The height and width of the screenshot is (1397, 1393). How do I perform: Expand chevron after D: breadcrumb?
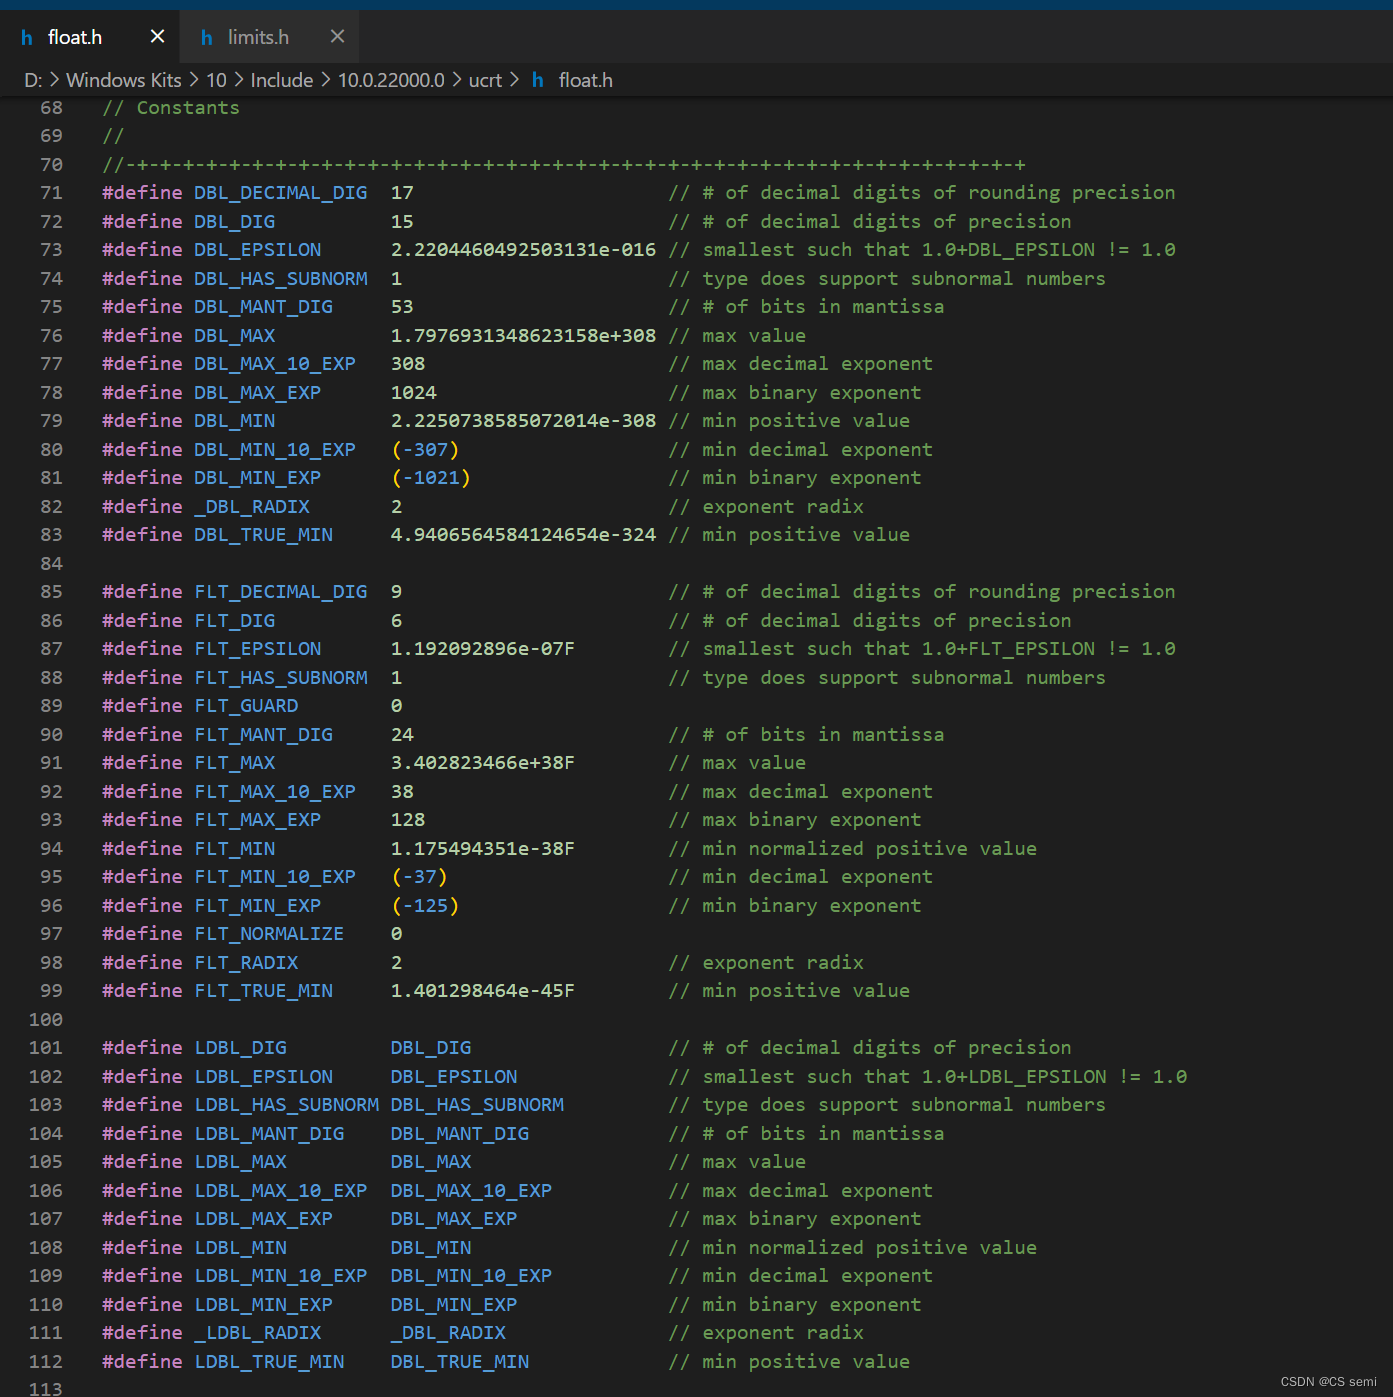54,80
